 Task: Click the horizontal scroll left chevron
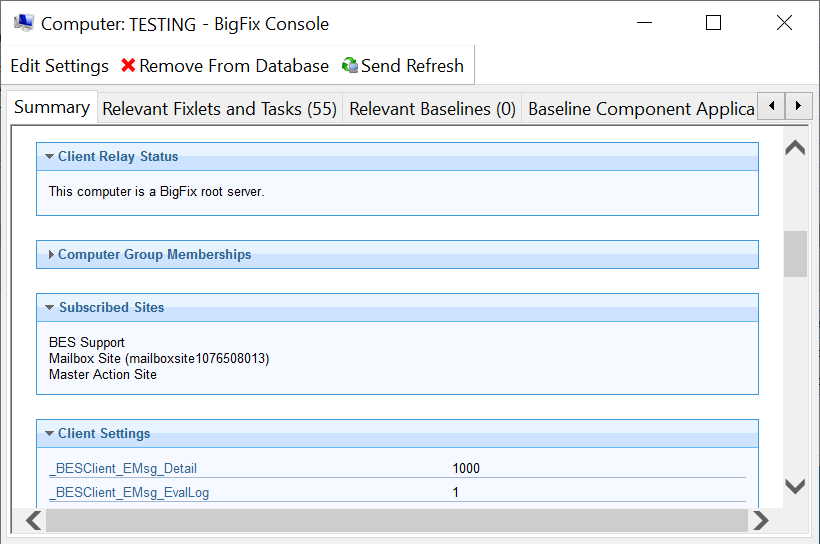33,520
